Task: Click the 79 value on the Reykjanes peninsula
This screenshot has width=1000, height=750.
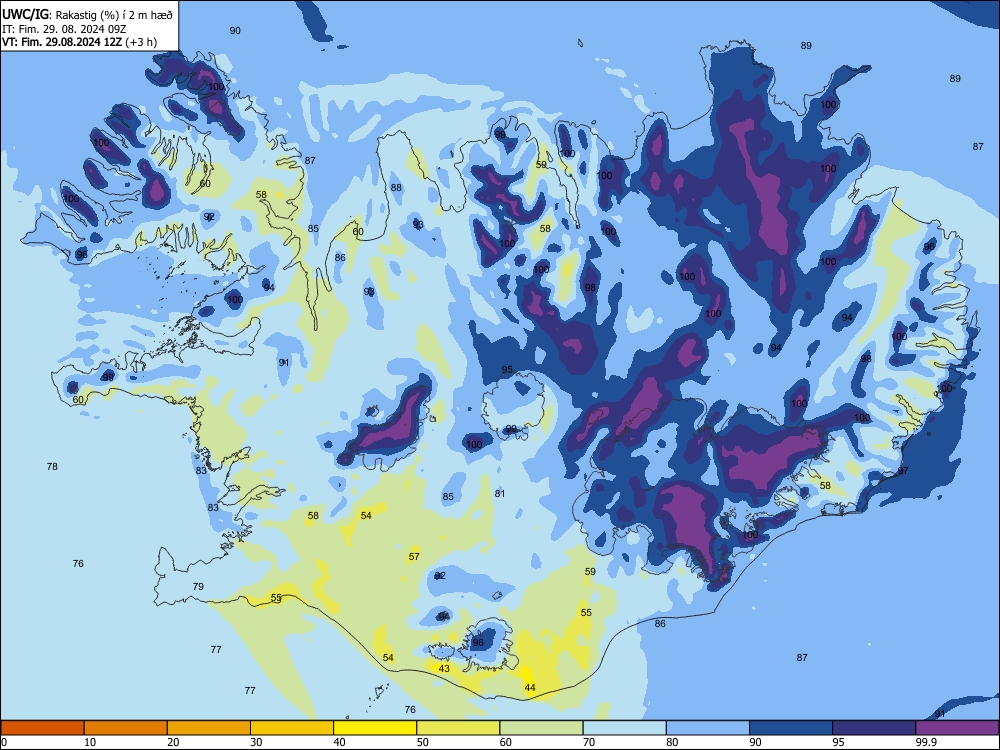Action: click(198, 587)
